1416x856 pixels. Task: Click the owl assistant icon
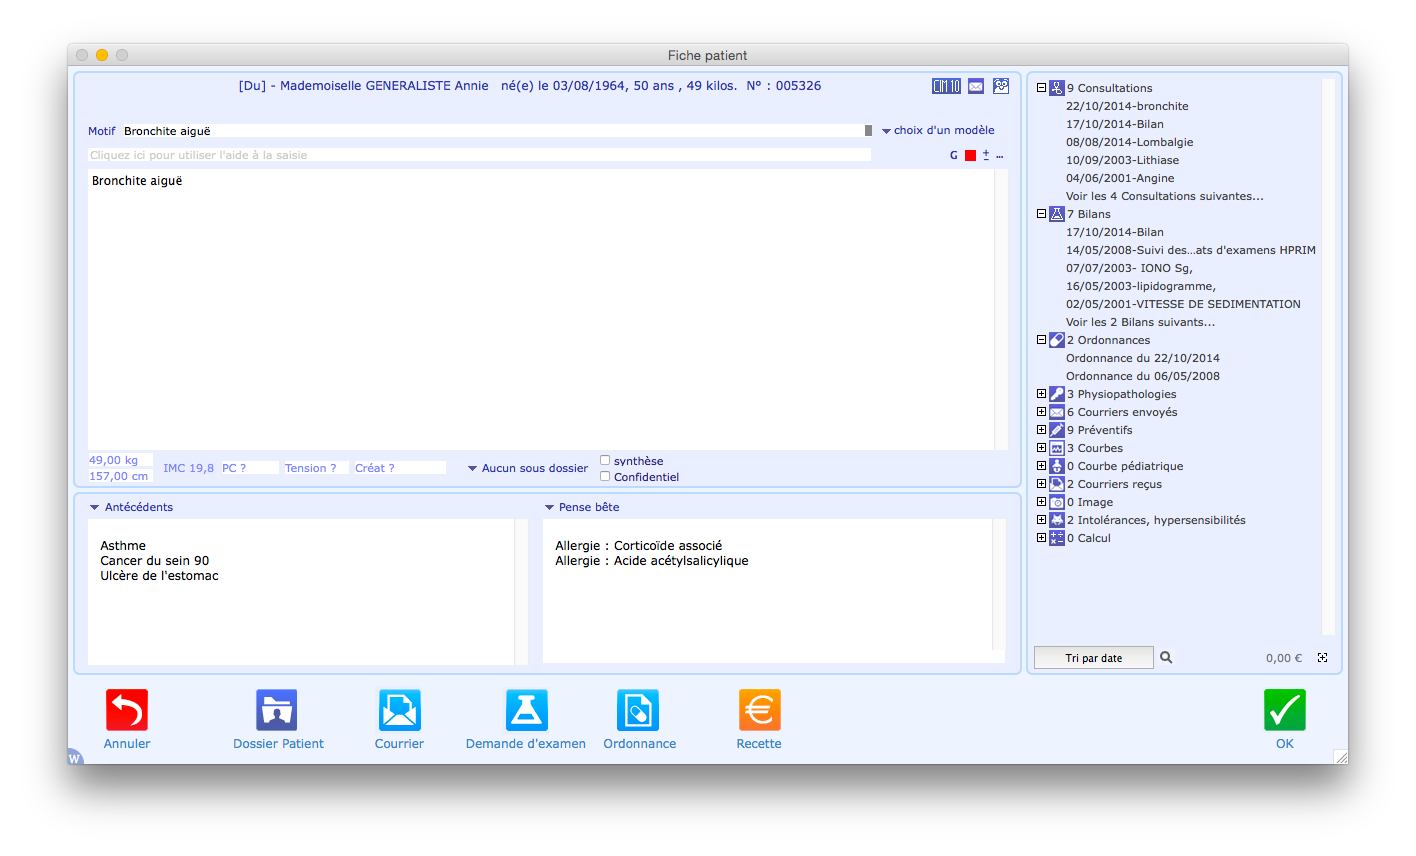[x=1001, y=86]
